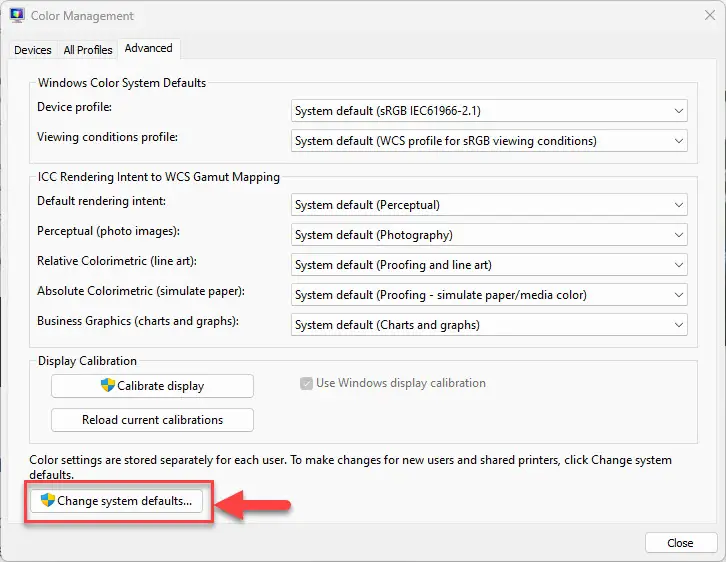Viewport: 726px width, 562px height.
Task: Click Absolute Colorimetric (simulate paper) label
Action: (x=141, y=291)
